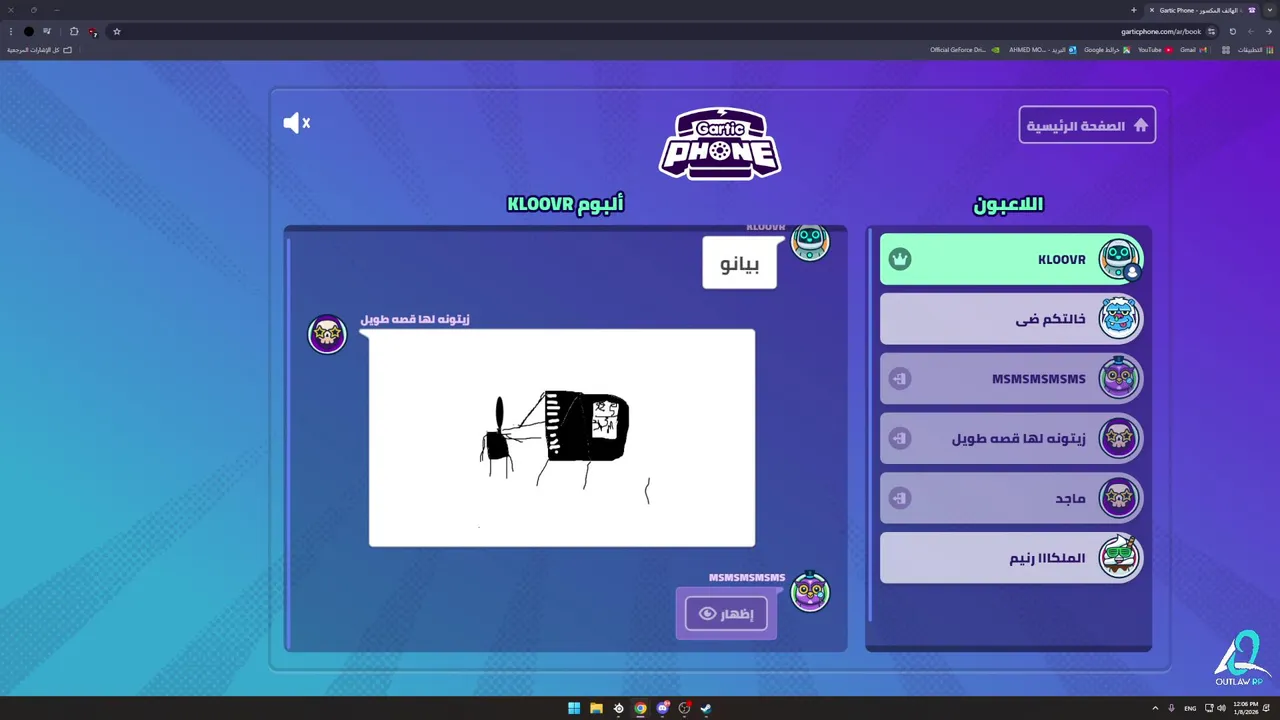Click the Gartic Phone logo

coord(720,143)
